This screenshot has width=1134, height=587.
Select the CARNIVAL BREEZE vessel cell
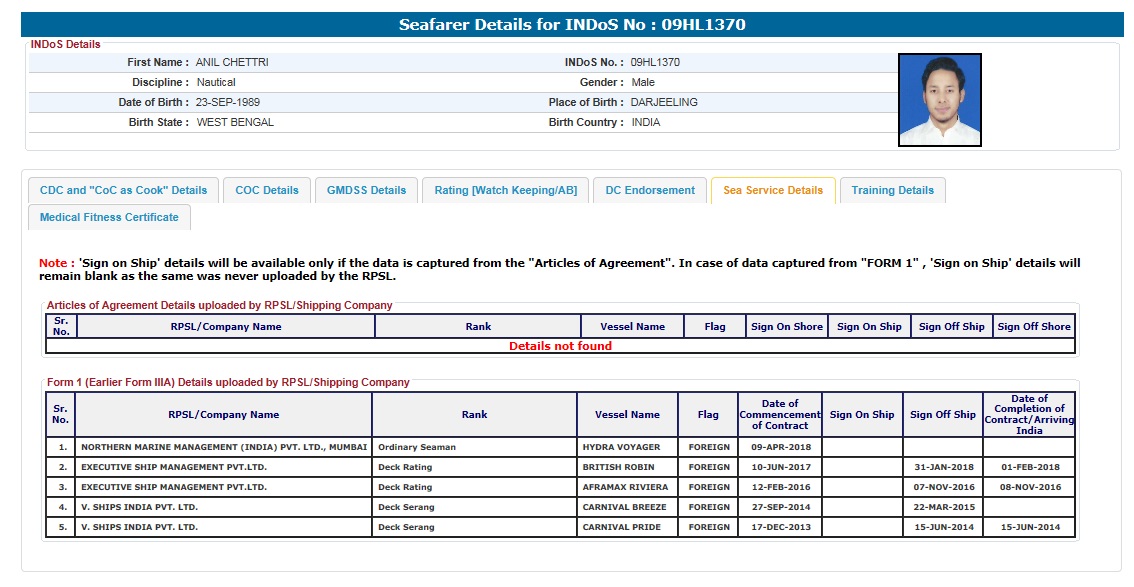point(623,507)
